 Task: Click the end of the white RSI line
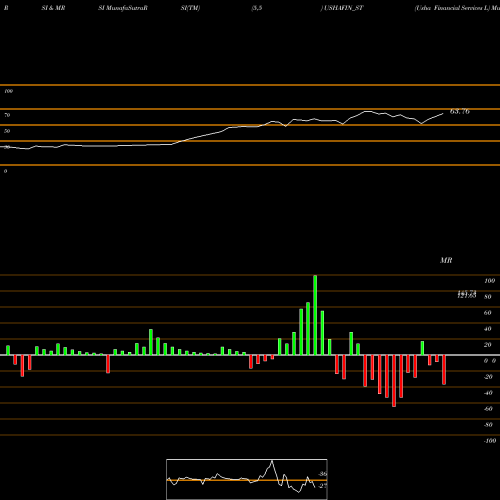(443, 114)
